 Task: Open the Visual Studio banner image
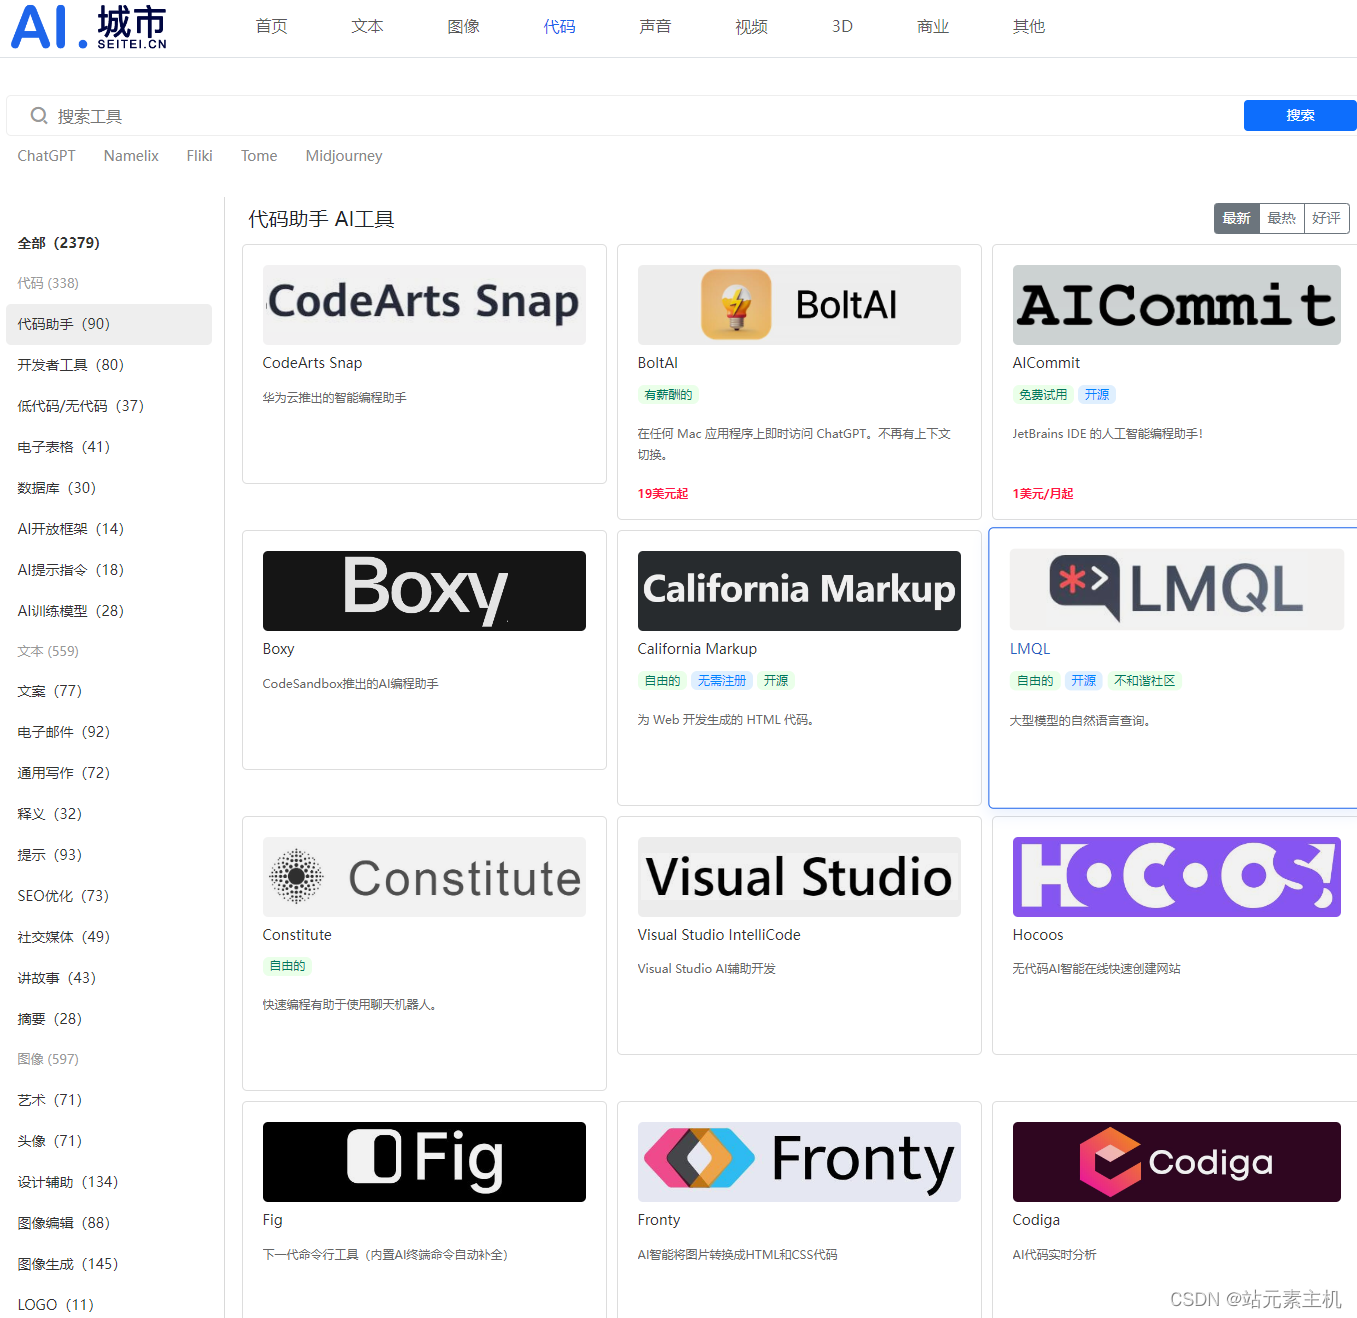(799, 877)
